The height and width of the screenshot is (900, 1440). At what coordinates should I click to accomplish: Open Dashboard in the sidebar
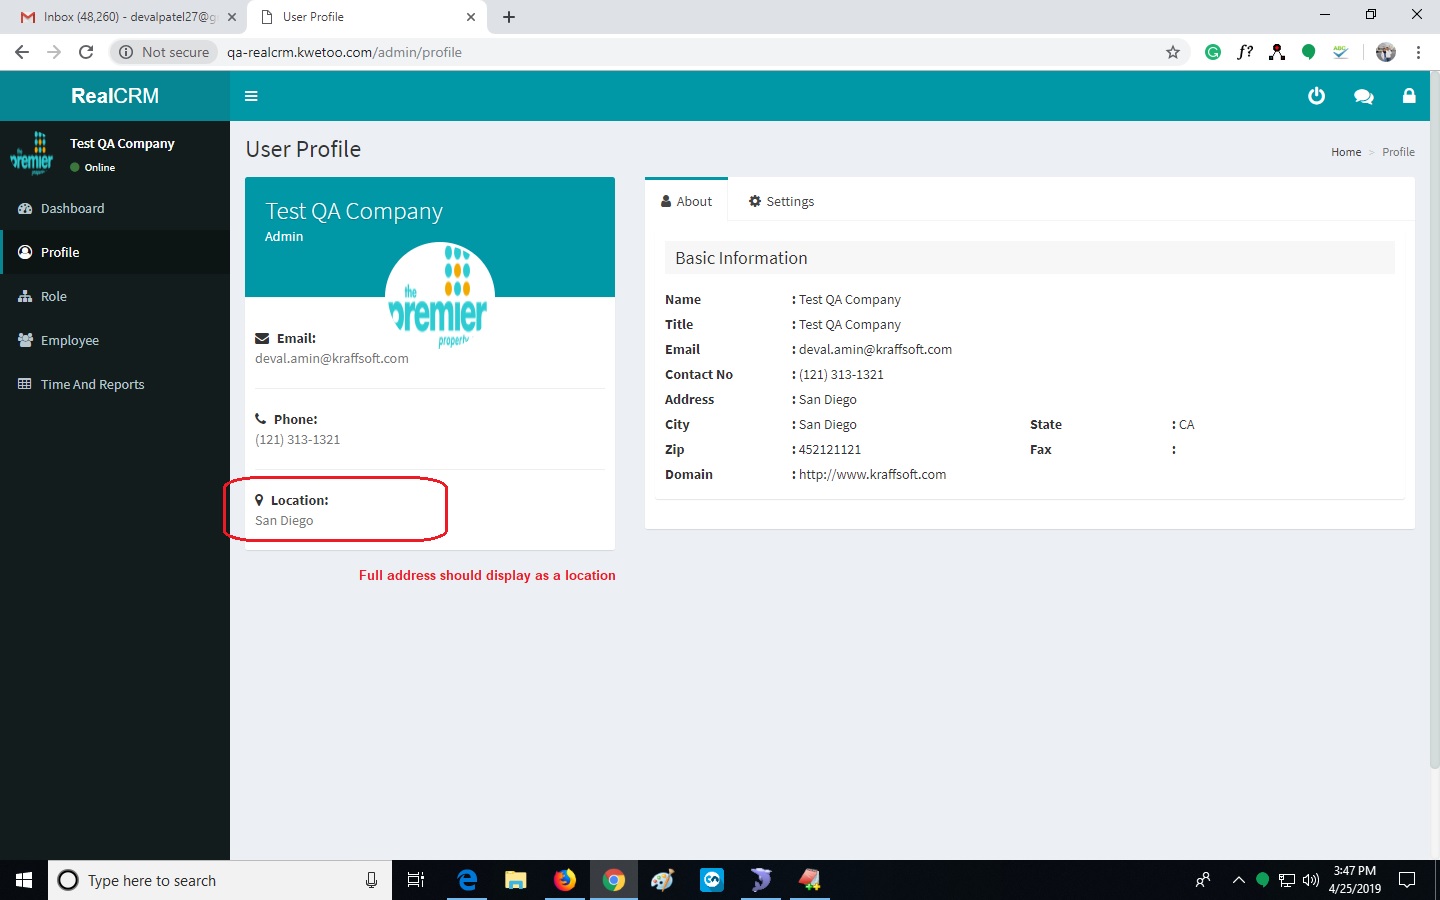click(72, 208)
